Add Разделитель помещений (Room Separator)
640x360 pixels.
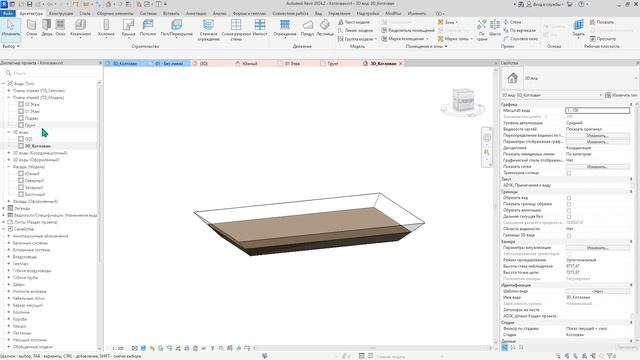[408, 30]
